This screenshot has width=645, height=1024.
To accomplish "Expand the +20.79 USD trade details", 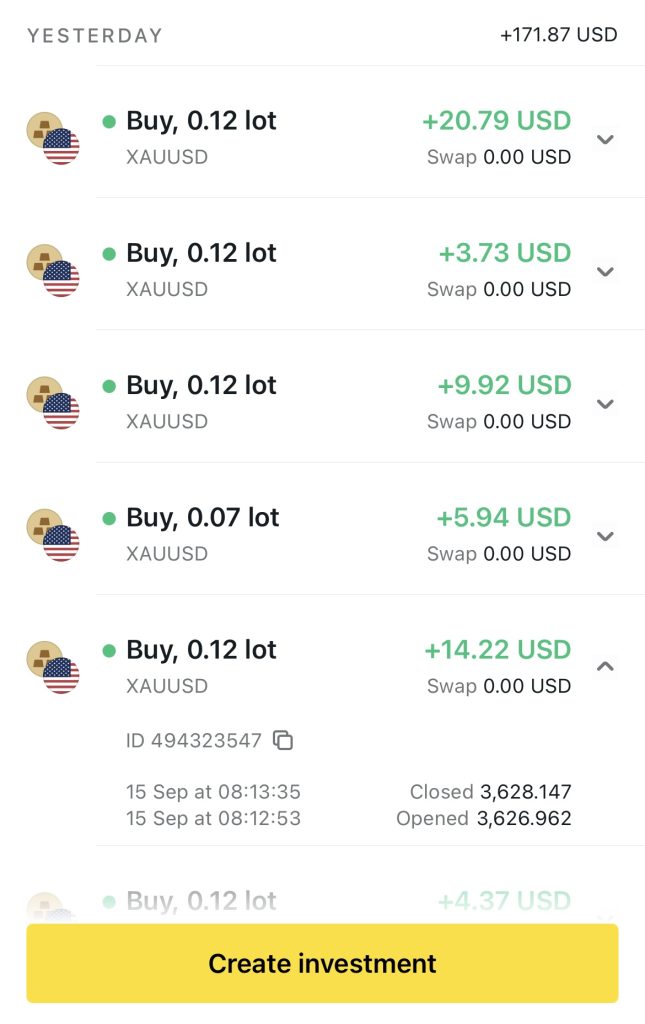I will point(604,139).
